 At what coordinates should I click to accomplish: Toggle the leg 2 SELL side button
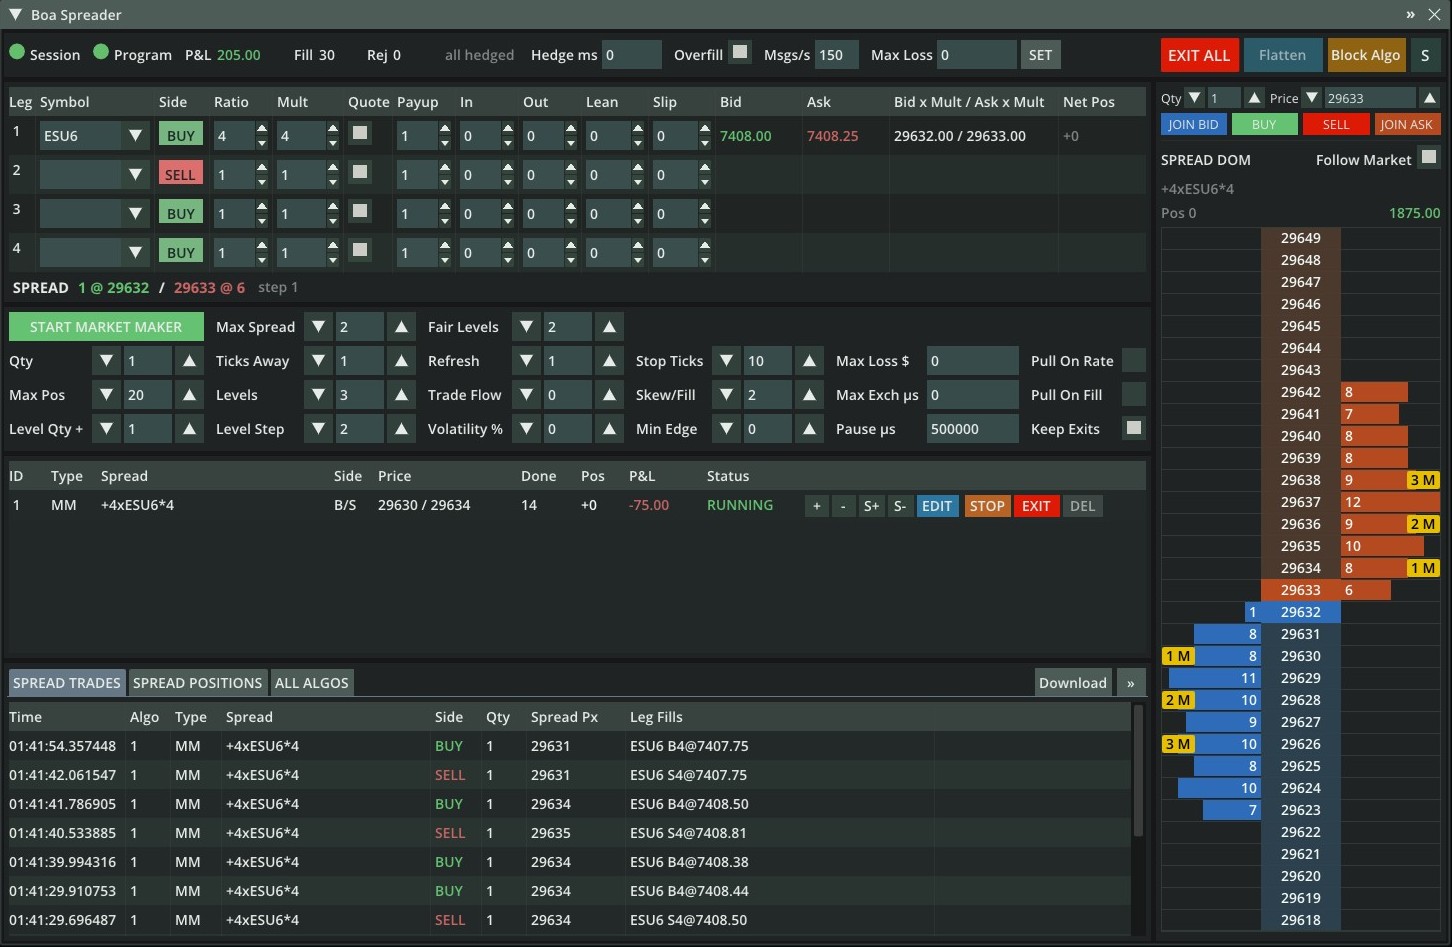coord(180,174)
